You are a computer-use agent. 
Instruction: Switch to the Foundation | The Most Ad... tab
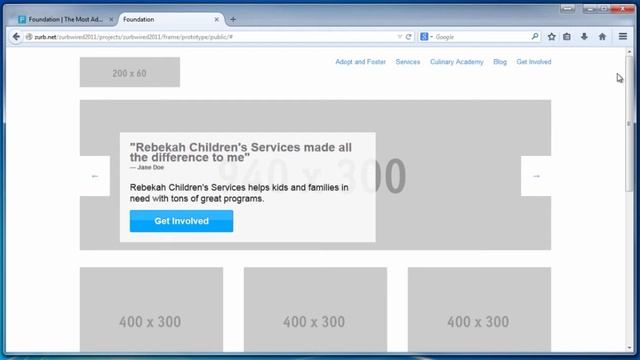point(65,19)
